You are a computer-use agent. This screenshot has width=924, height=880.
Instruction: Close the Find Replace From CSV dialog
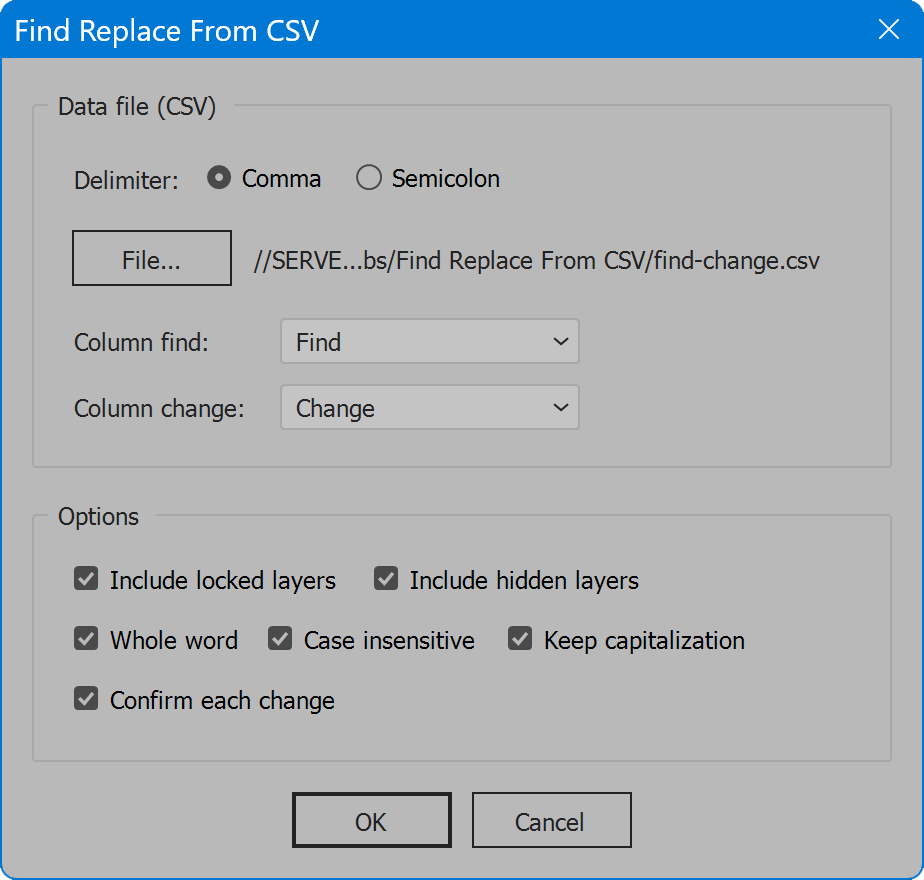point(889,29)
